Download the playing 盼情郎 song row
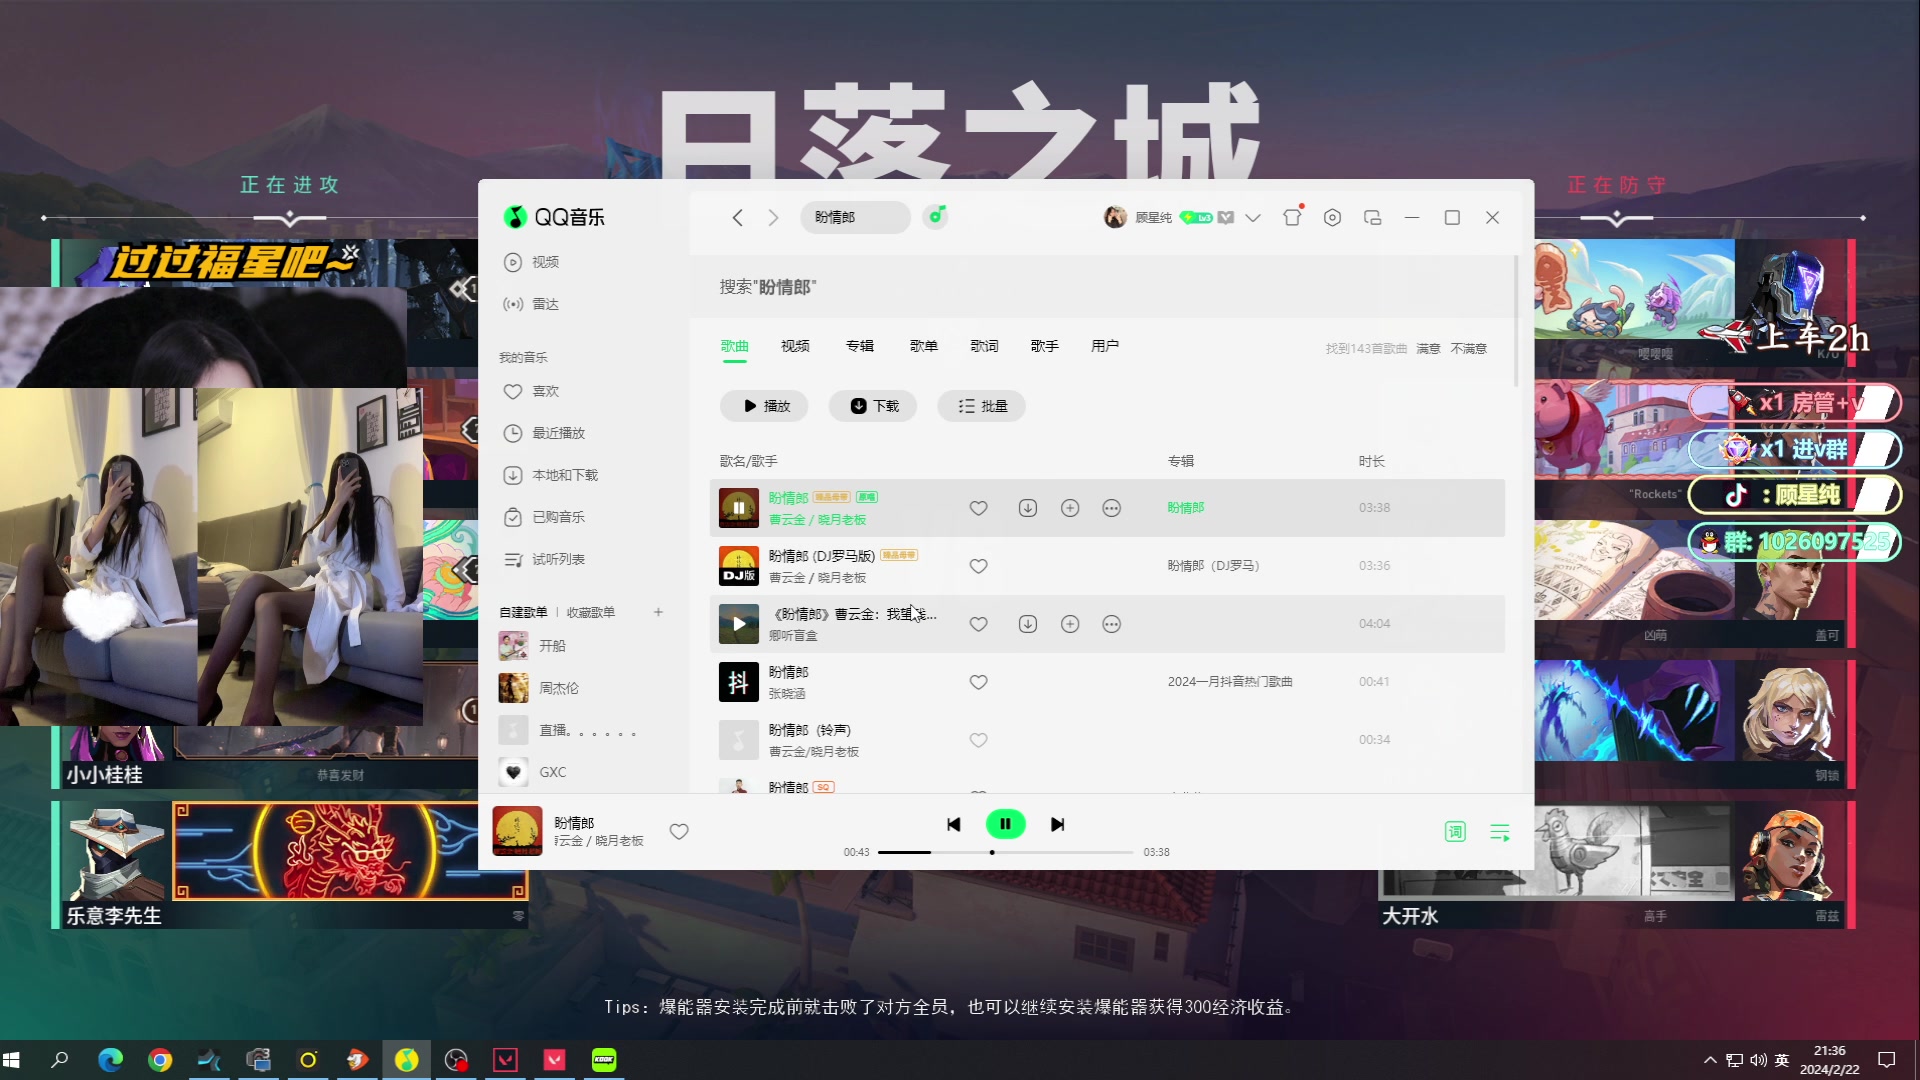Screen dimensions: 1920x1080 click(x=1027, y=508)
